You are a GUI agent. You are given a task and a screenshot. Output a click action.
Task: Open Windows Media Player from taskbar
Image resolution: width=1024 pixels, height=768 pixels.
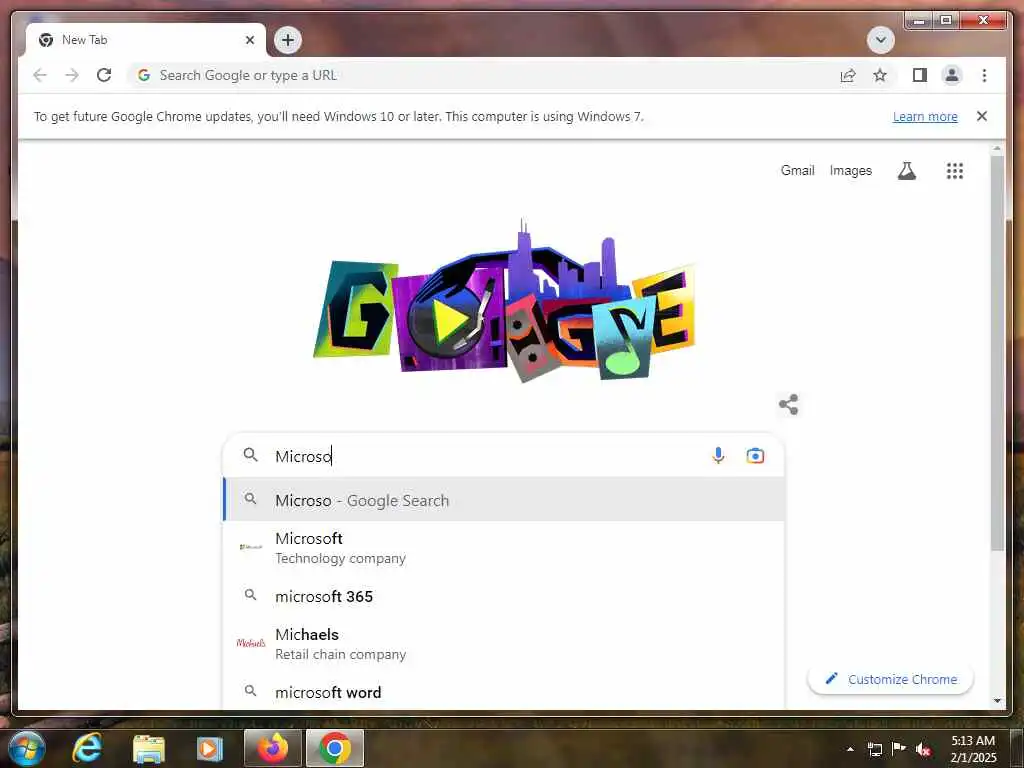coord(210,748)
